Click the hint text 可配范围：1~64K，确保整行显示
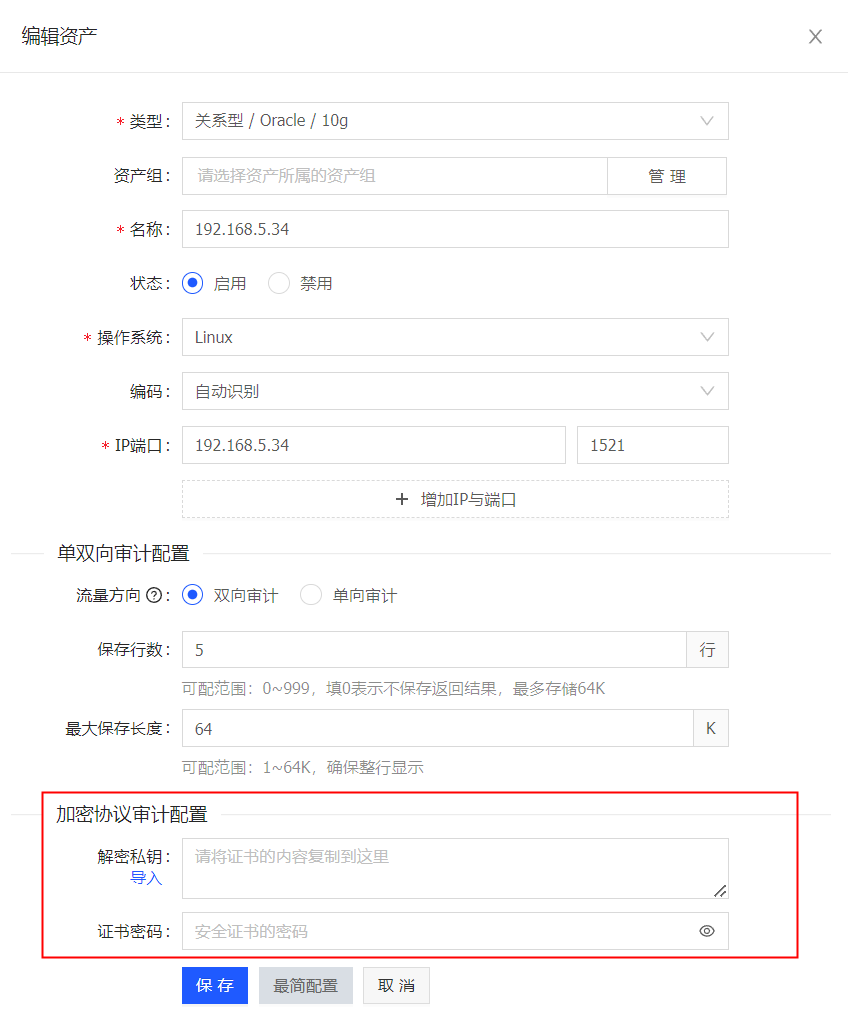 point(302,767)
